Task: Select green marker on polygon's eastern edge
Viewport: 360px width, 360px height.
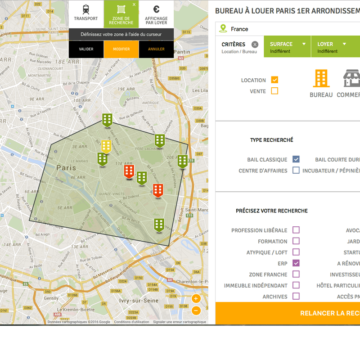Action: (x=182, y=162)
